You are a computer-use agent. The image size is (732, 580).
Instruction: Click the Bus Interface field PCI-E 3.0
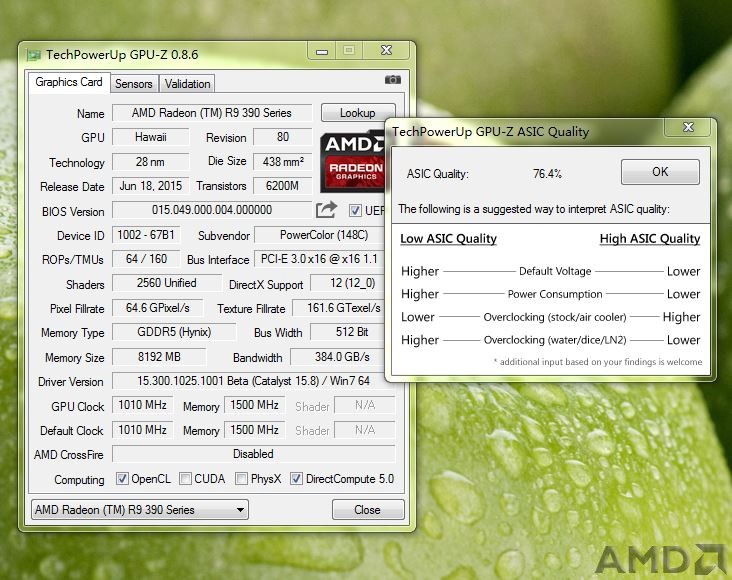click(319, 259)
